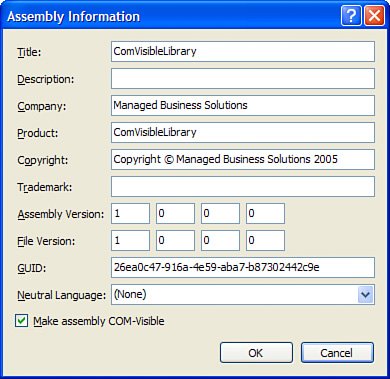The image size is (390, 379).
Task: Open the Neutral Language dropdown arrow
Action: (x=365, y=295)
